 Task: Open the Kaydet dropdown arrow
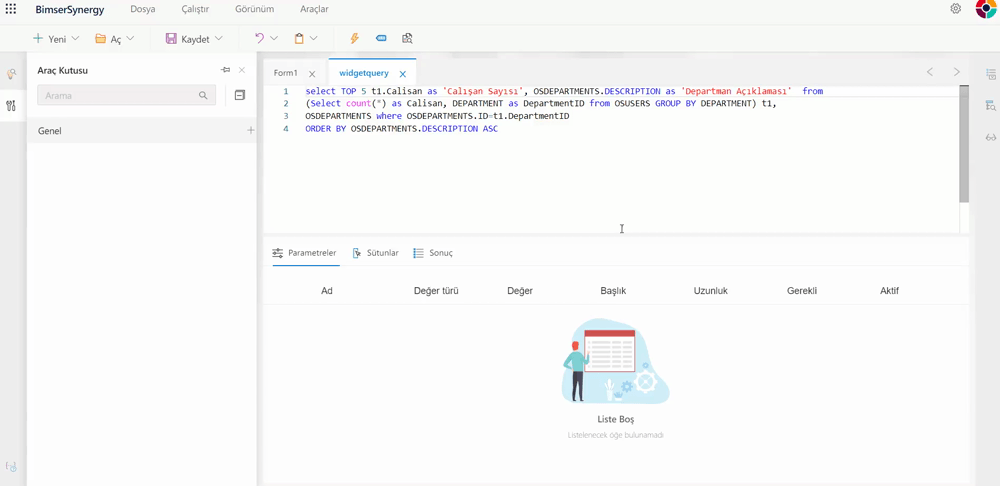point(219,39)
